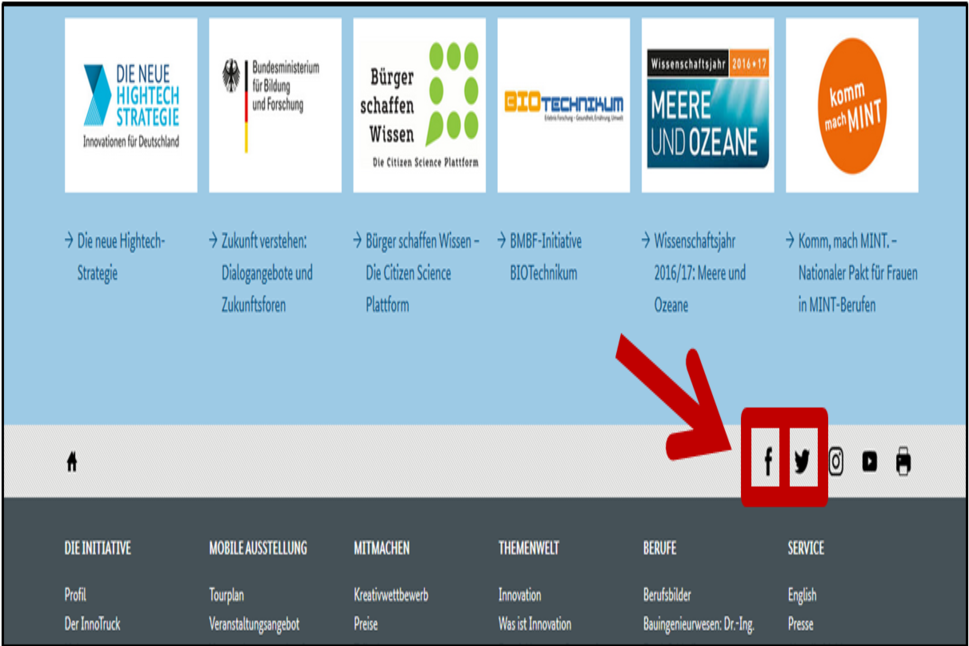Open the Twitter bird icon
The image size is (969, 646).
pos(802,461)
